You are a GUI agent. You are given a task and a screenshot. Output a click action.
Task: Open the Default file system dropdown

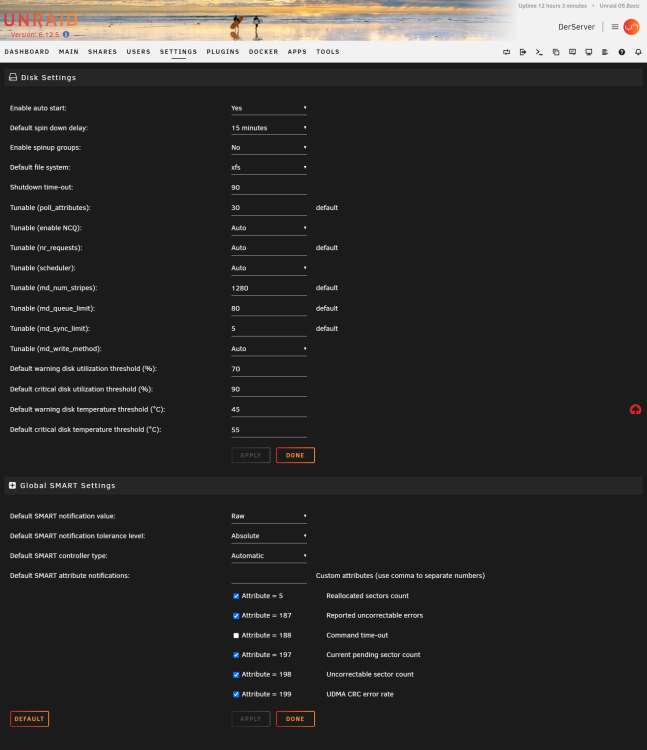pos(269,168)
